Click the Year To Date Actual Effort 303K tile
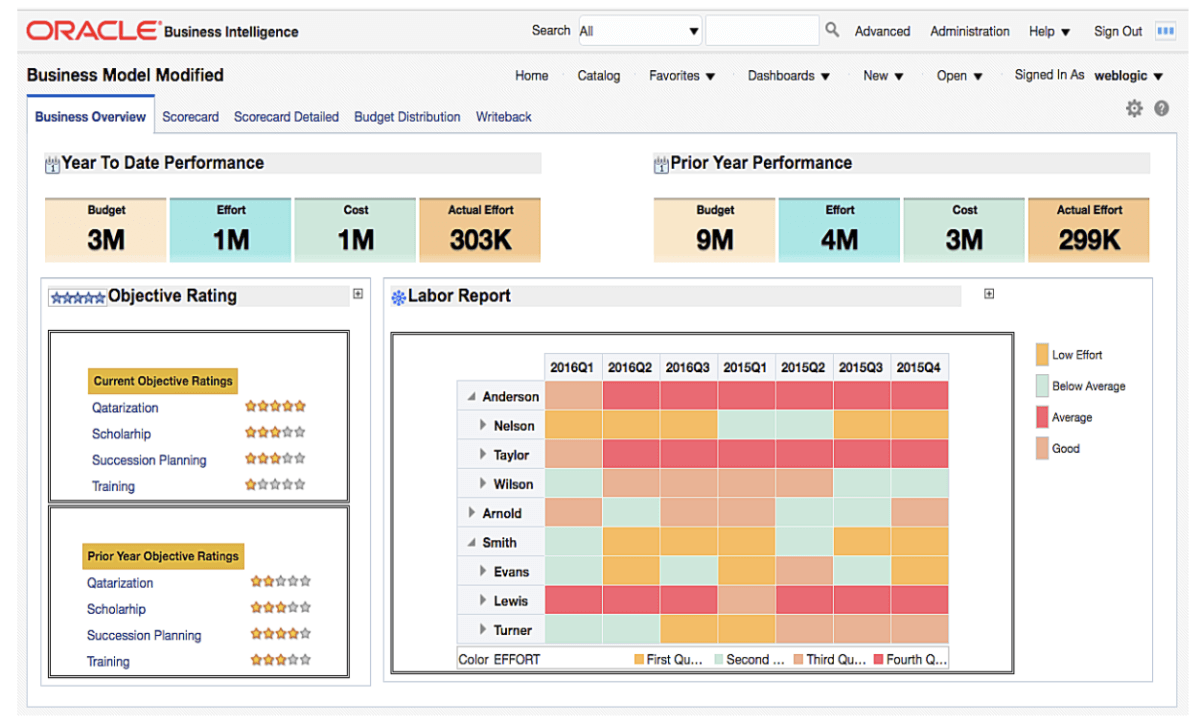The image size is (1200, 727). pos(480,230)
